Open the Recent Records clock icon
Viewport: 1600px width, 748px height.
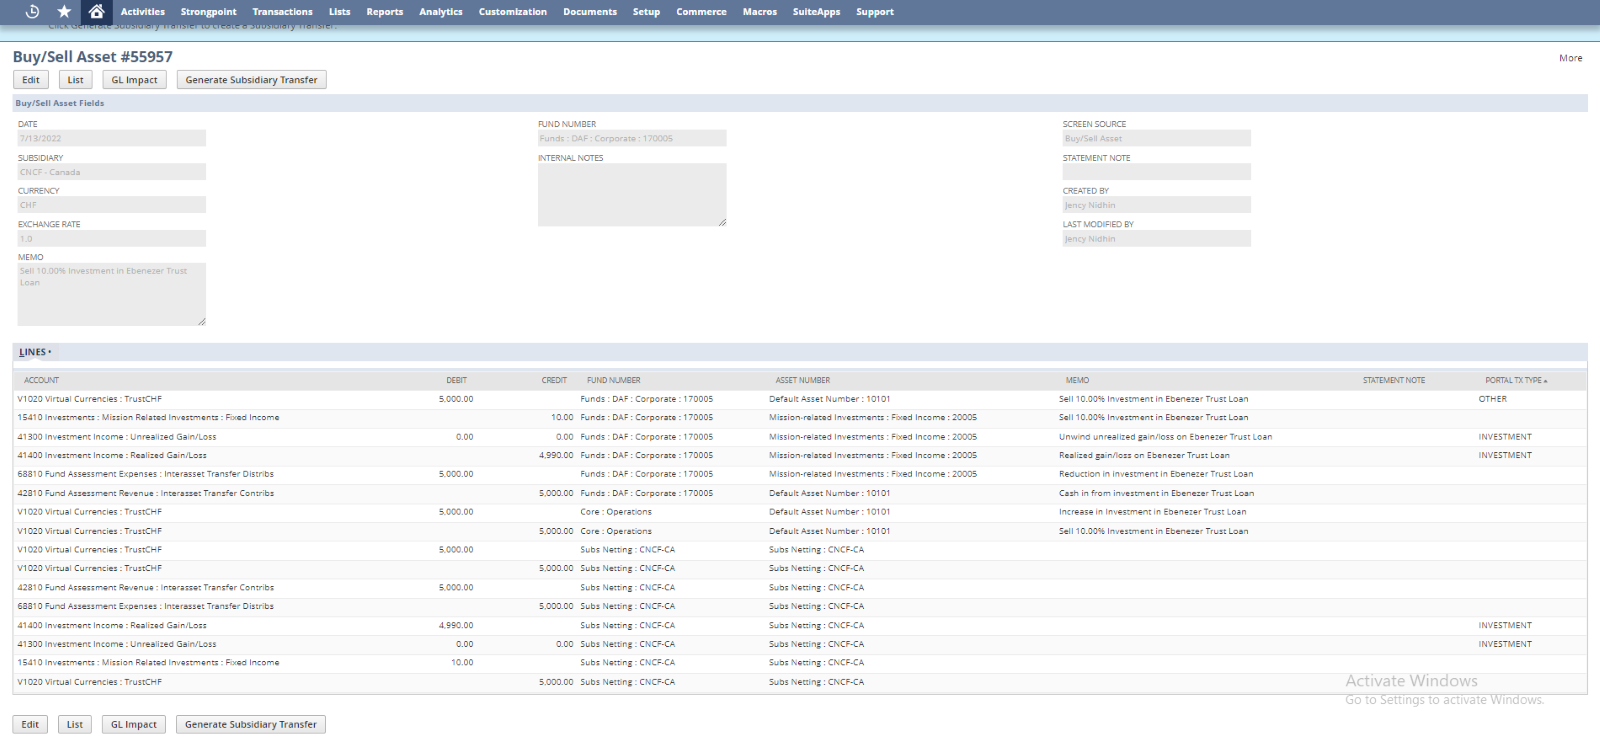(x=32, y=12)
